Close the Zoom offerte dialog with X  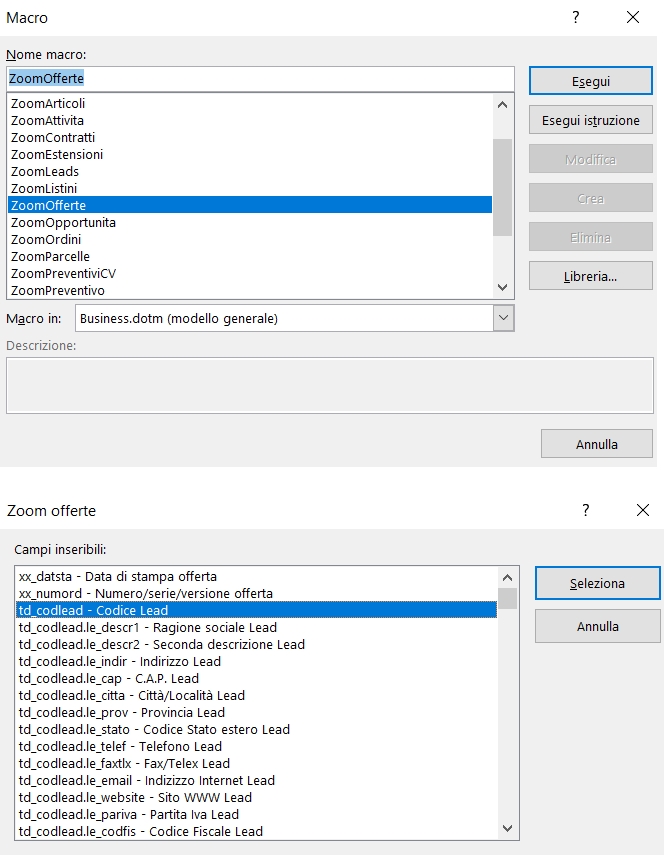[643, 510]
